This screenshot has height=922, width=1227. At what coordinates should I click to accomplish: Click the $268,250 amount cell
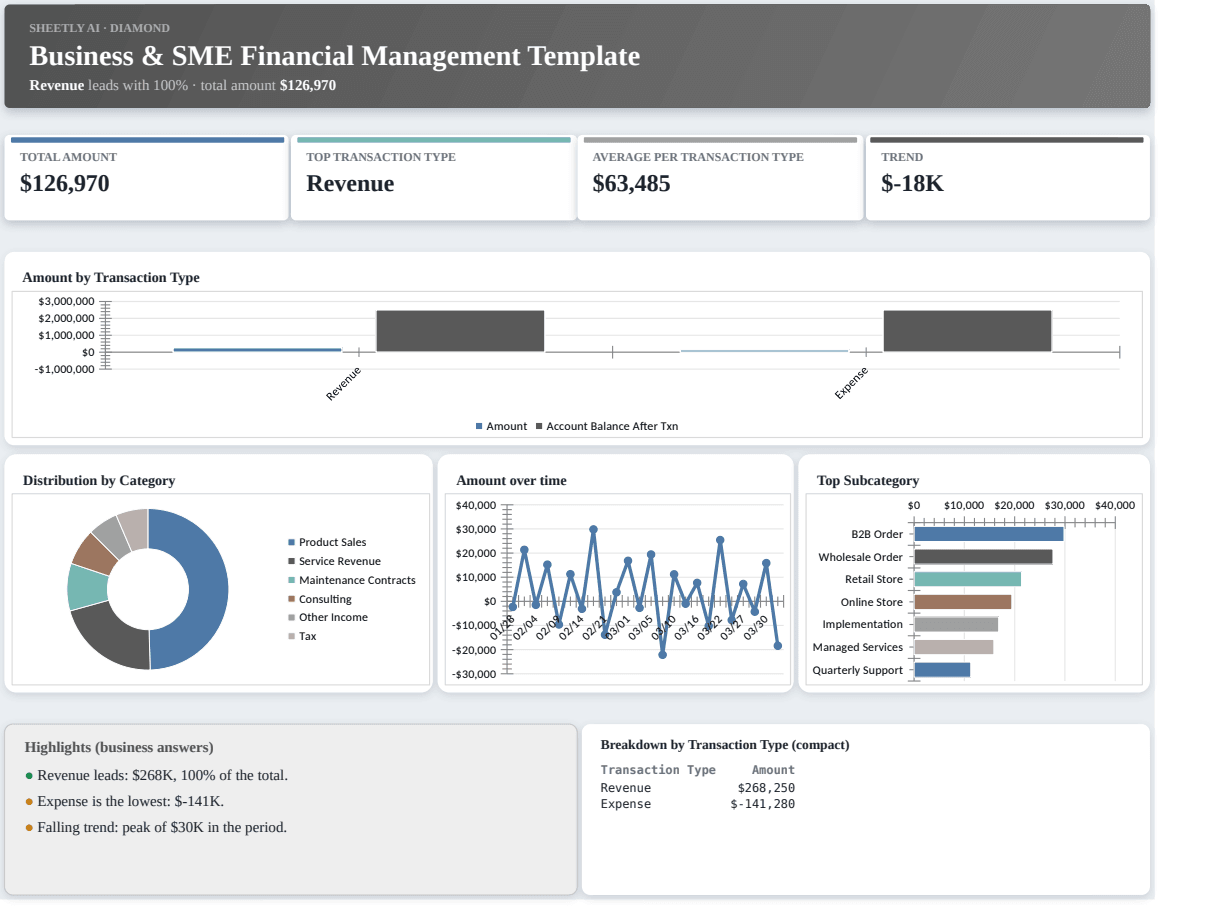click(x=766, y=788)
